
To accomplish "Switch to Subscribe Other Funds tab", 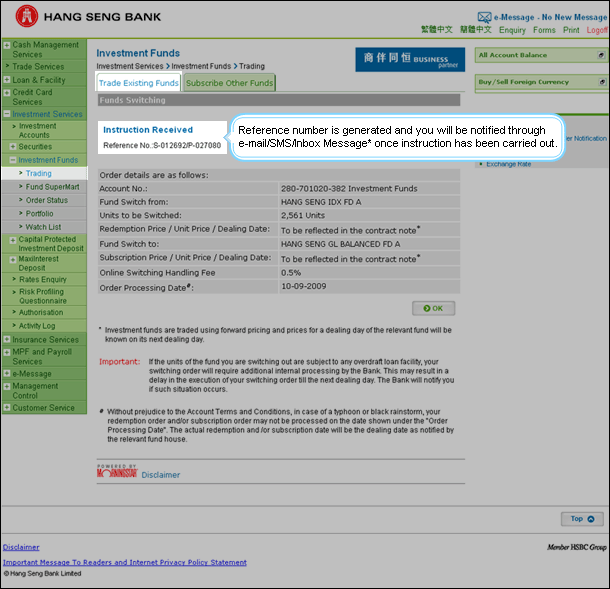I will pos(230,82).
